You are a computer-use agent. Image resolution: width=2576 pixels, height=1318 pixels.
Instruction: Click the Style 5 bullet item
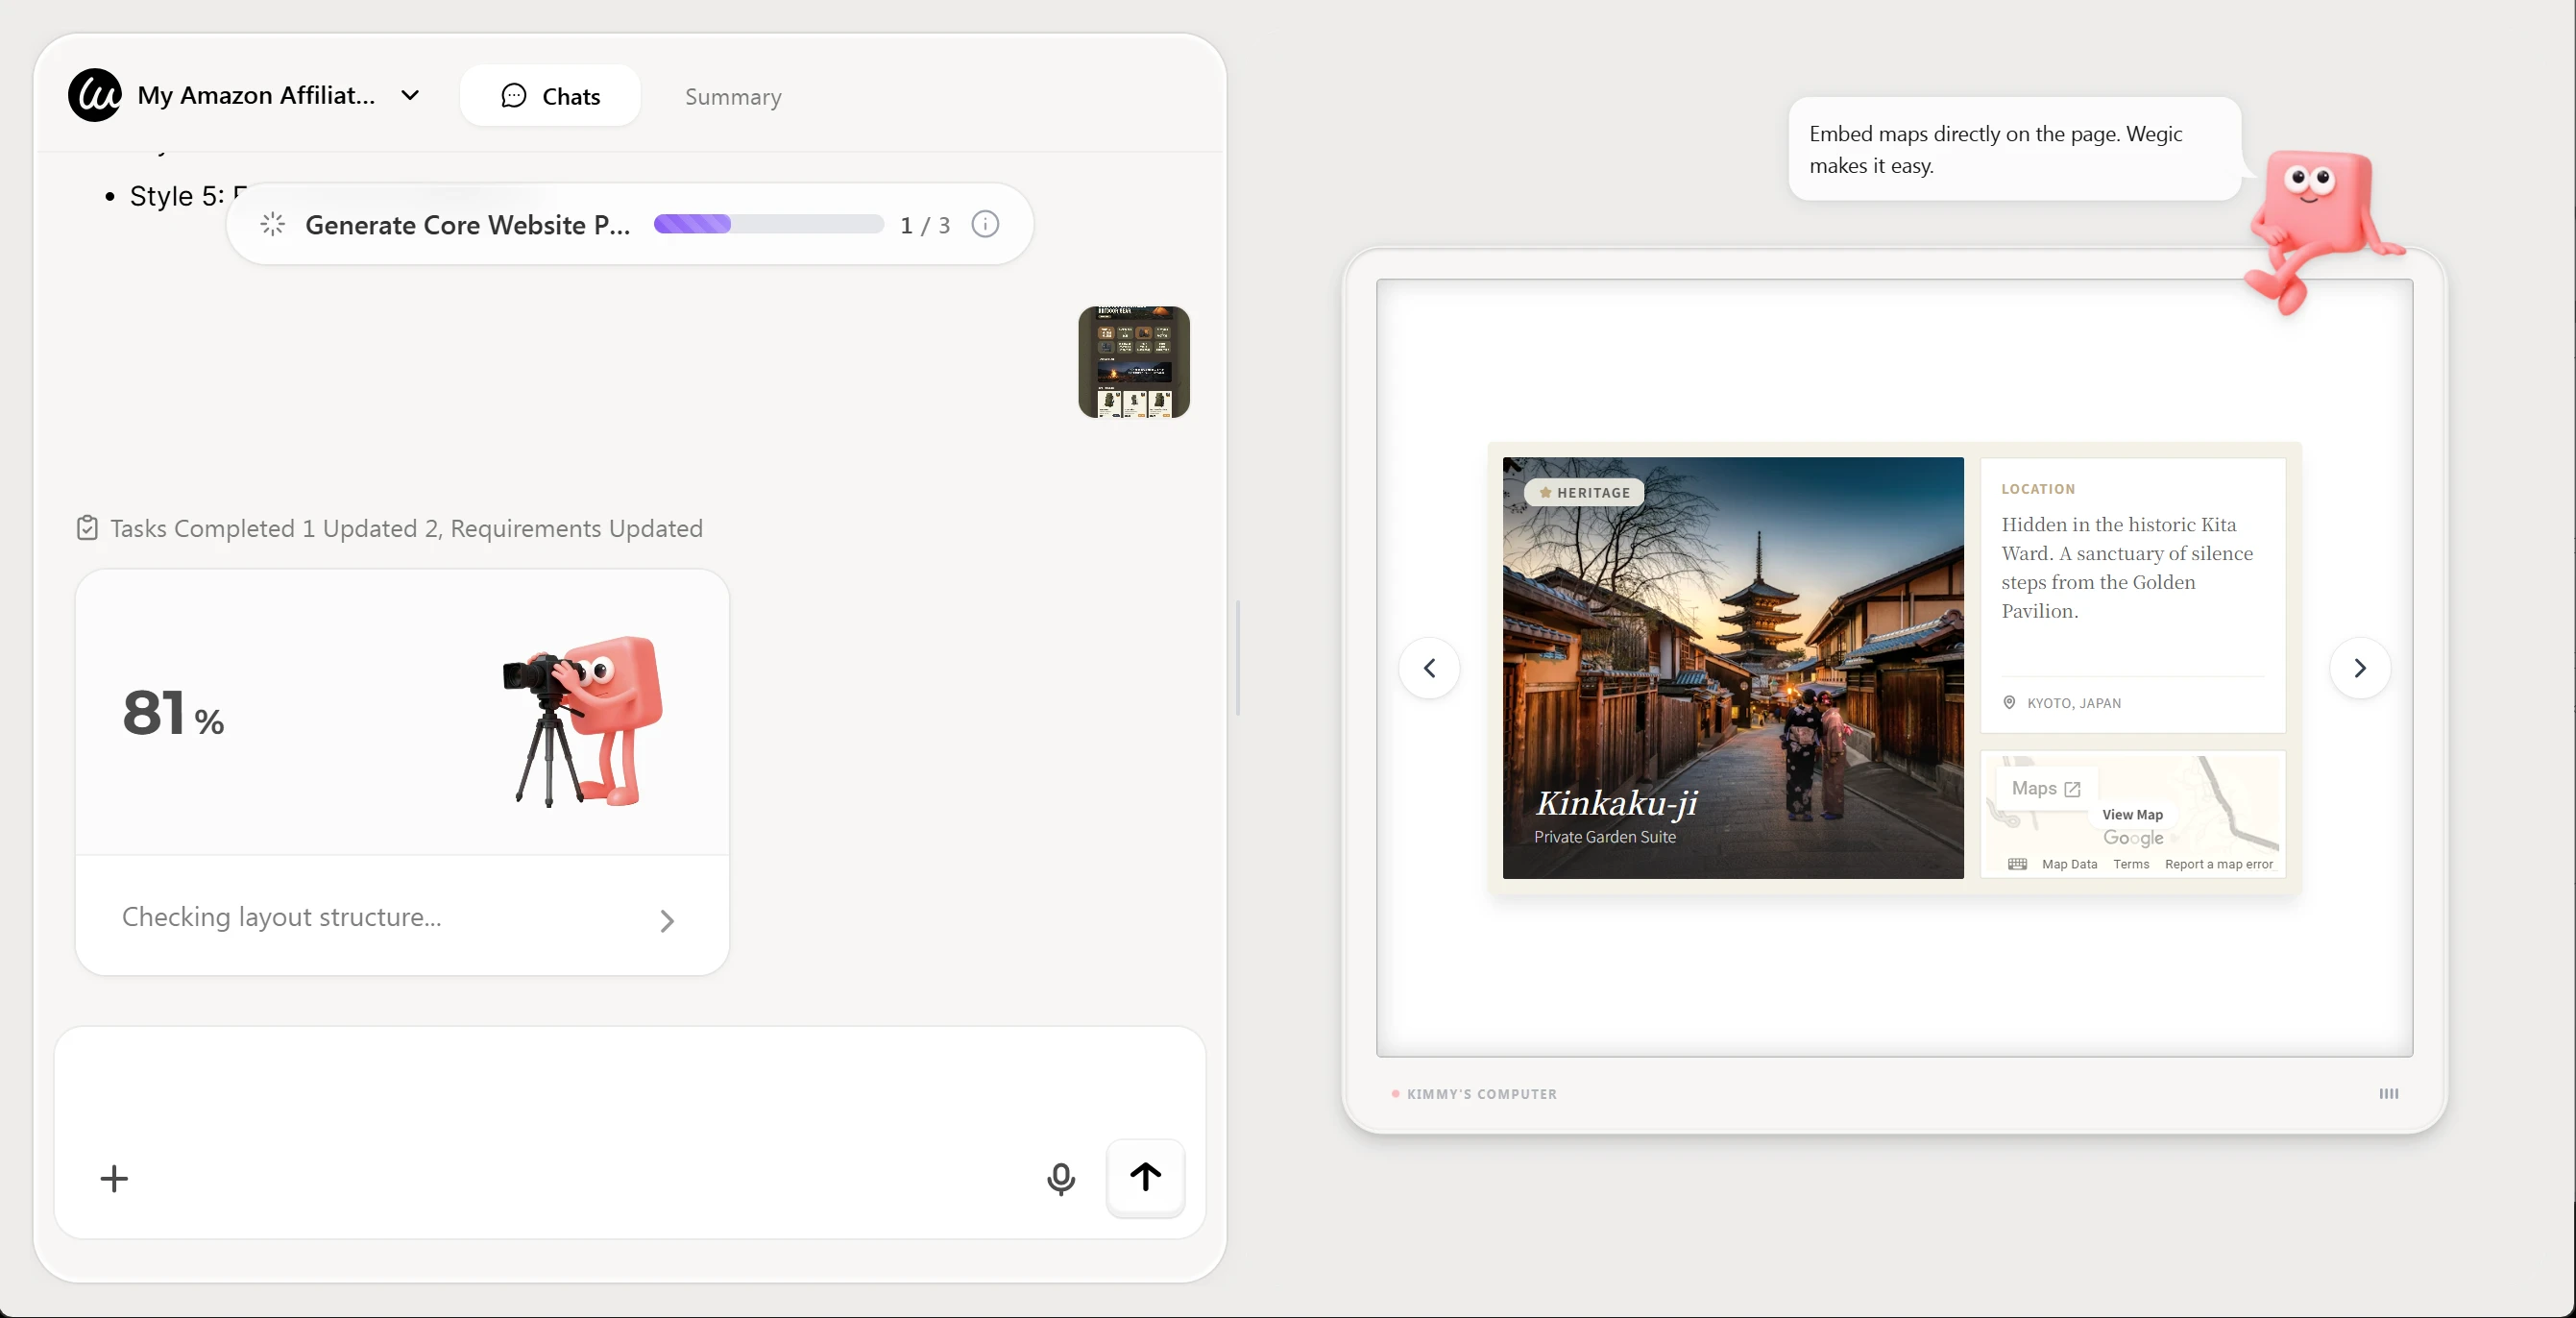(178, 196)
